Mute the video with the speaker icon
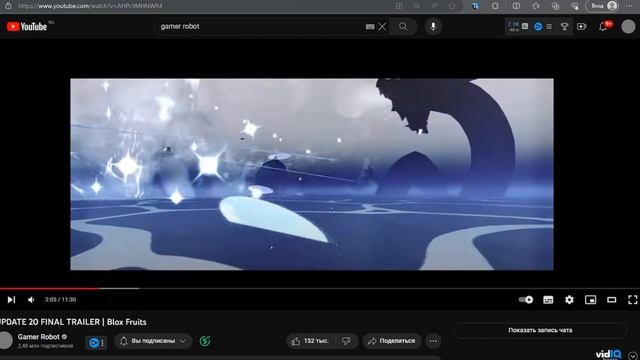The image size is (640, 360). (31, 300)
